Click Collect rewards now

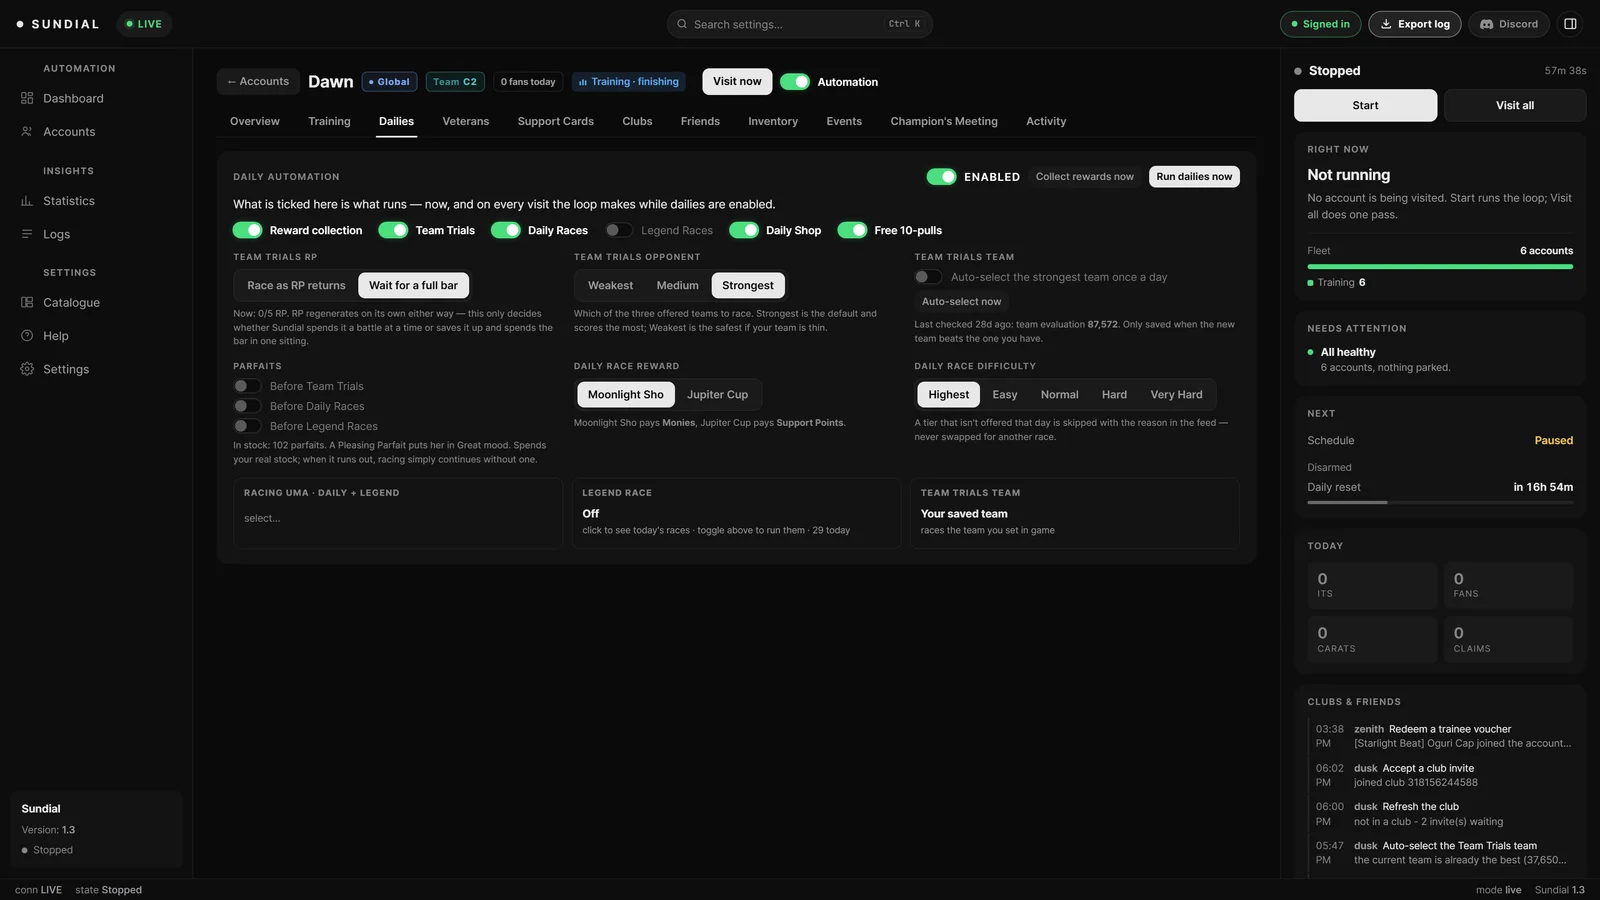tap(1085, 177)
